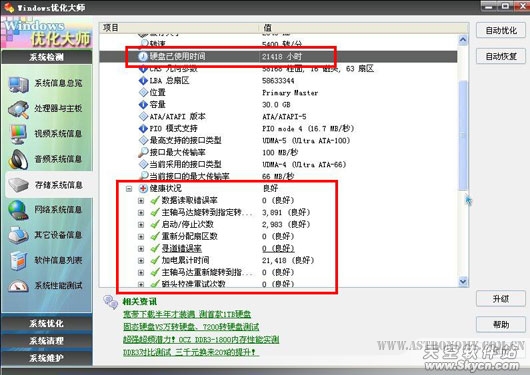Open 系统信息总览 computer icon
The width and height of the screenshot is (530, 375).
click(x=18, y=84)
